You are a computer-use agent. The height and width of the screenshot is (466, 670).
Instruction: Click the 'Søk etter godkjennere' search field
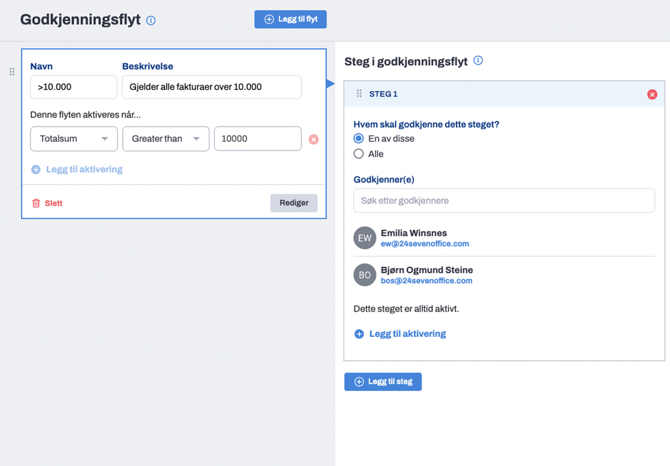[504, 201]
